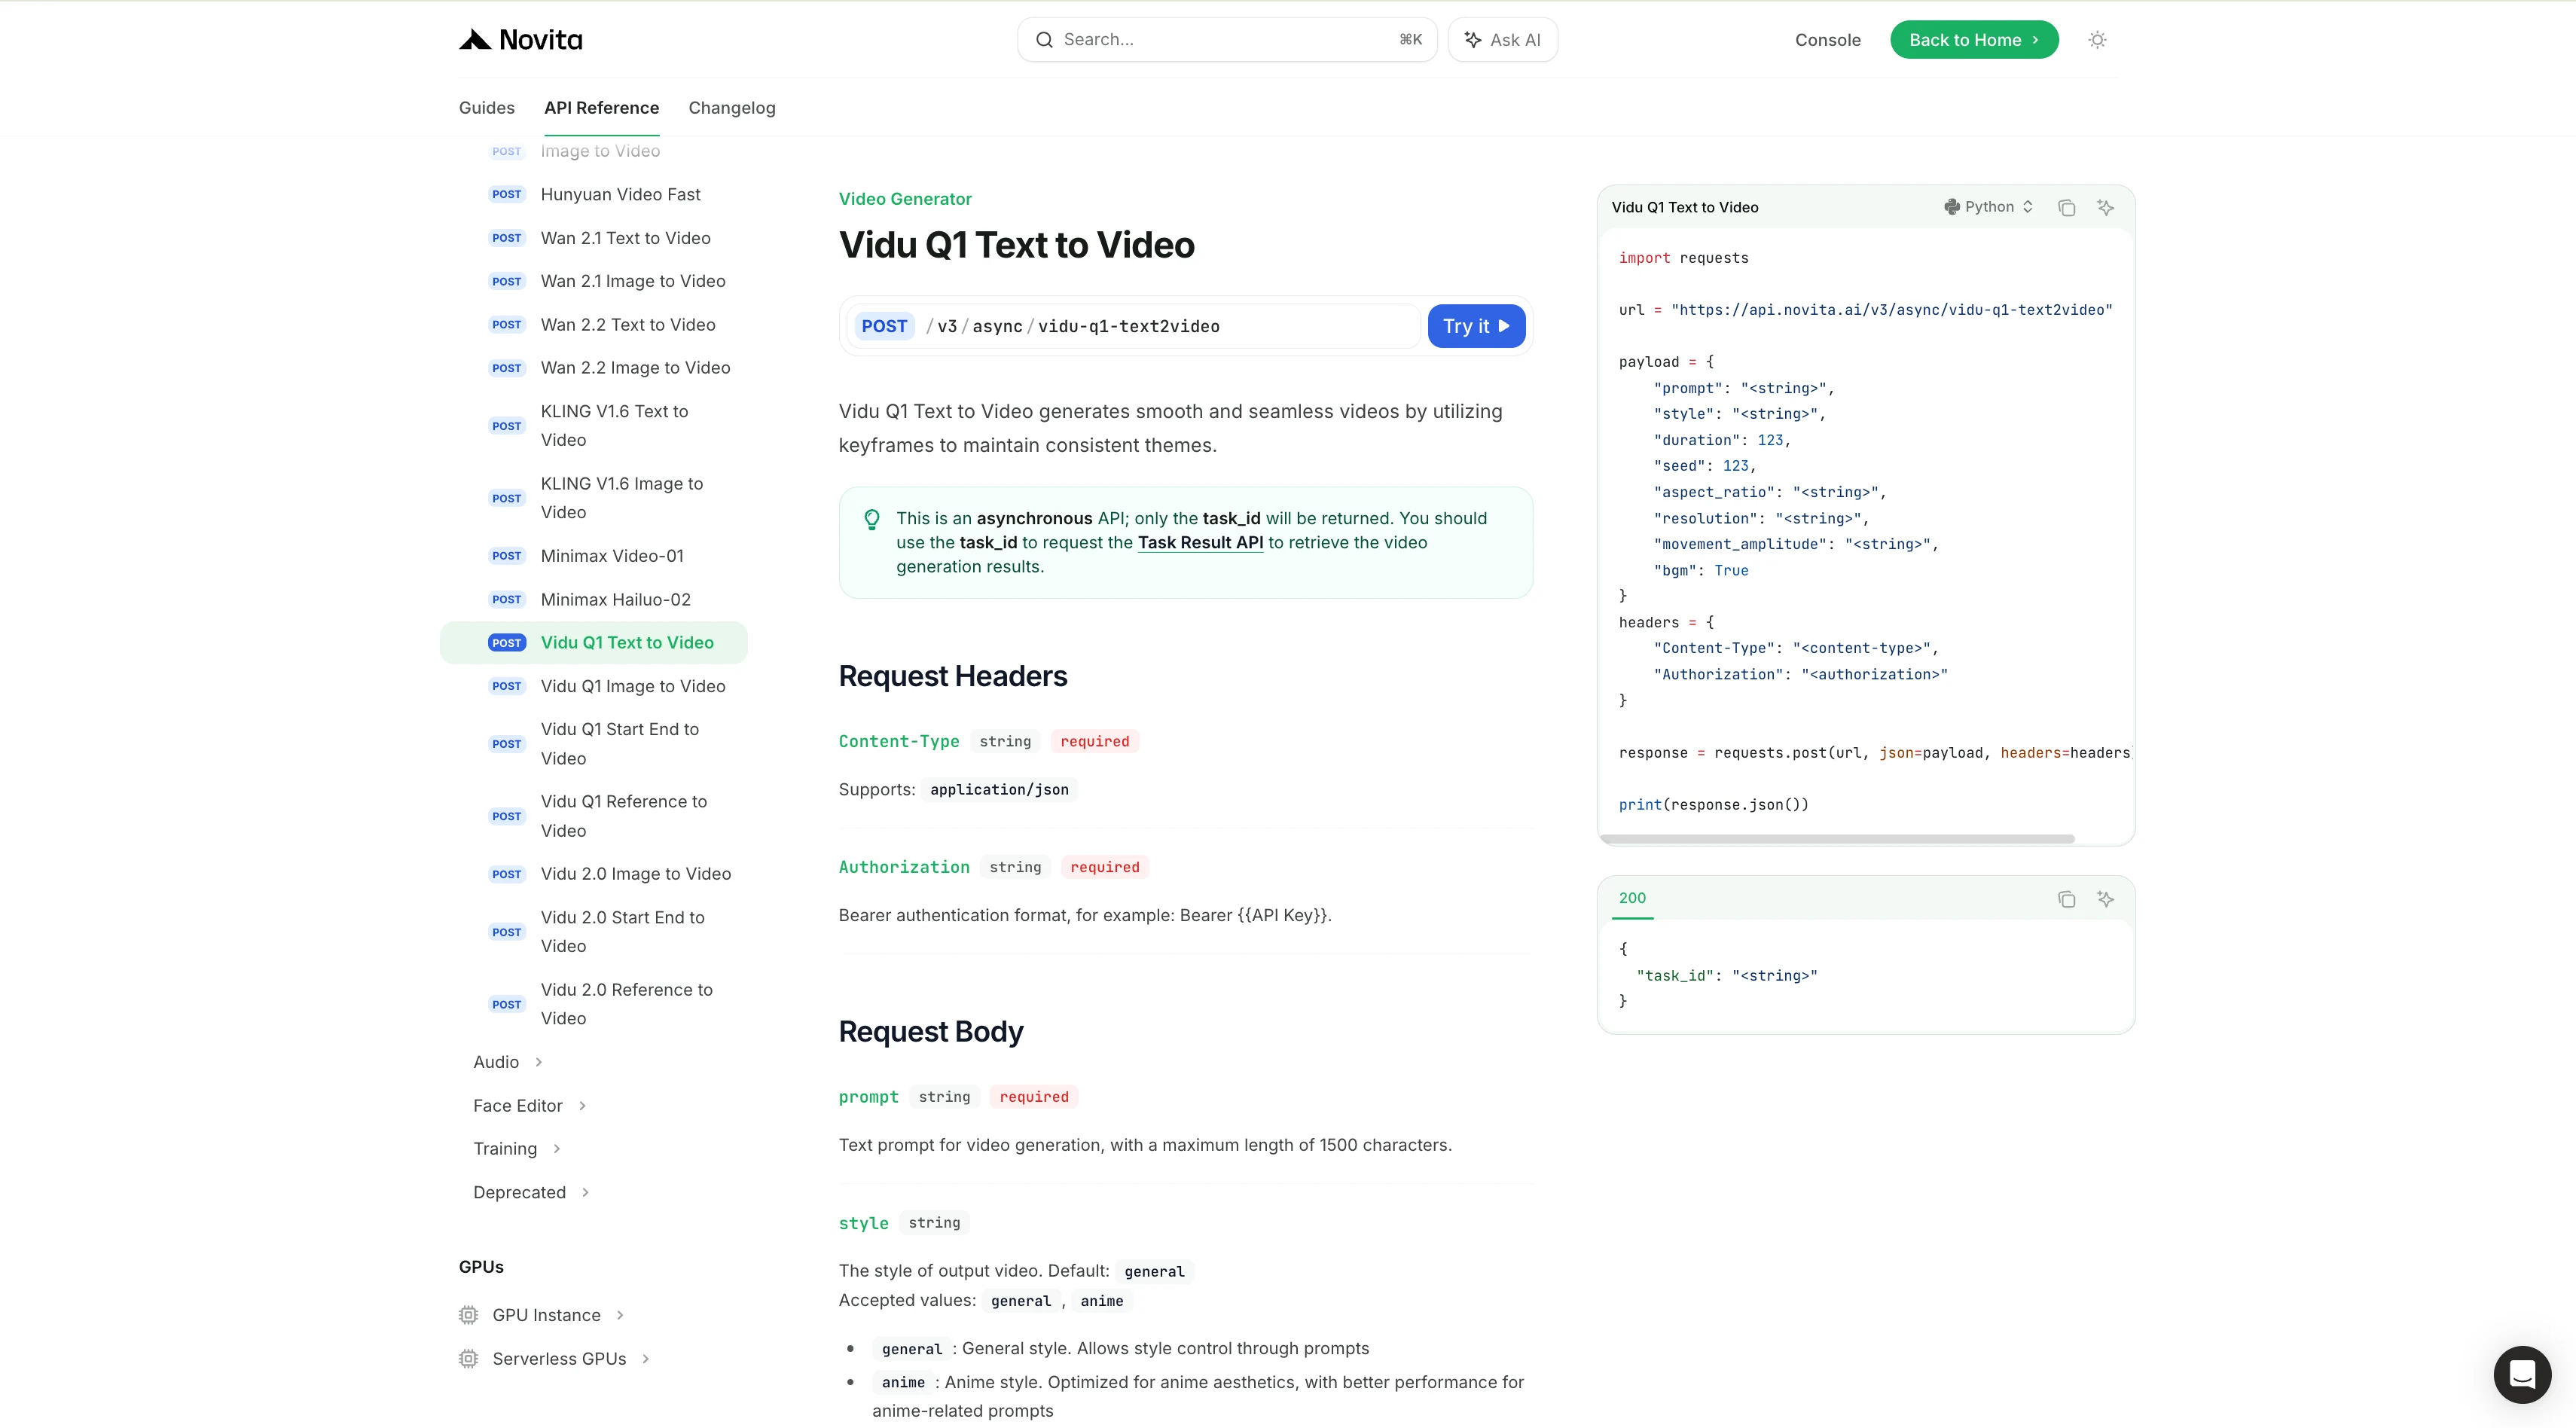Open Vidu Q1 Reference to Video
The height and width of the screenshot is (1428, 2576).
coord(624,816)
